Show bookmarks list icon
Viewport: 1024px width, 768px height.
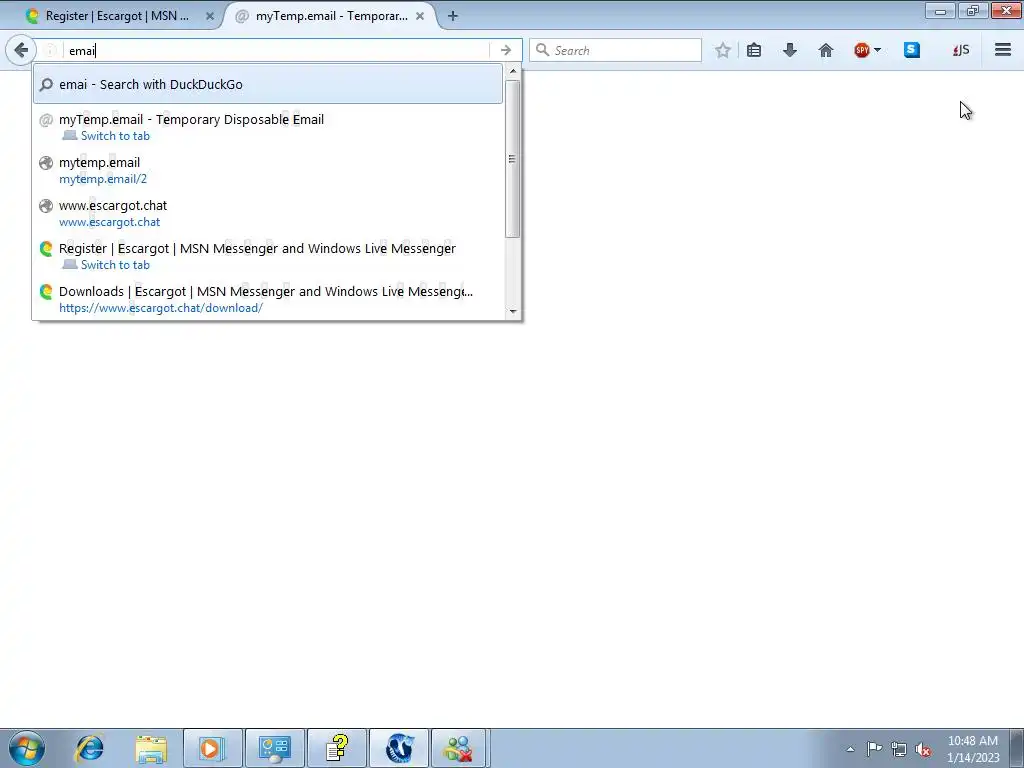754,50
